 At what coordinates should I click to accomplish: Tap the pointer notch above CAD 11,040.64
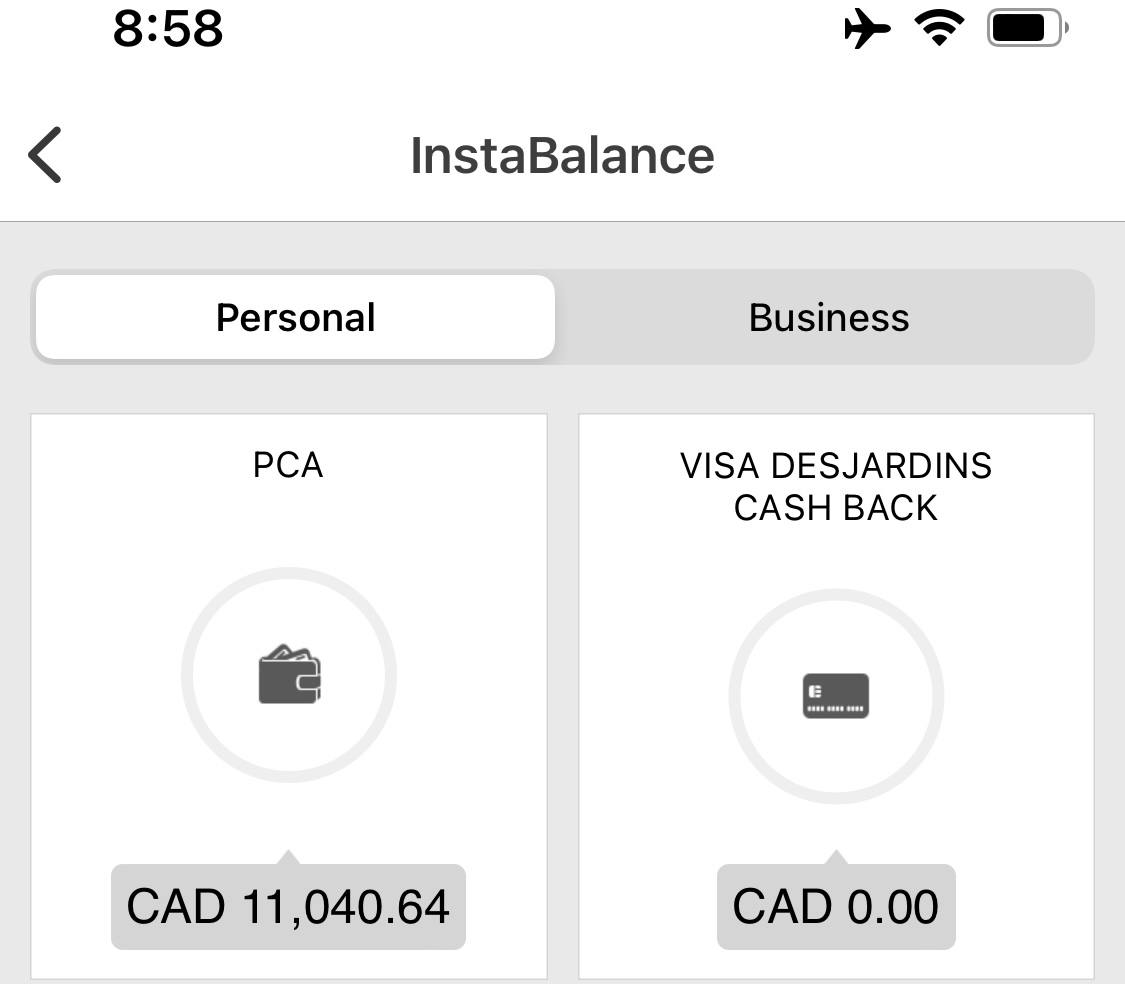point(288,857)
